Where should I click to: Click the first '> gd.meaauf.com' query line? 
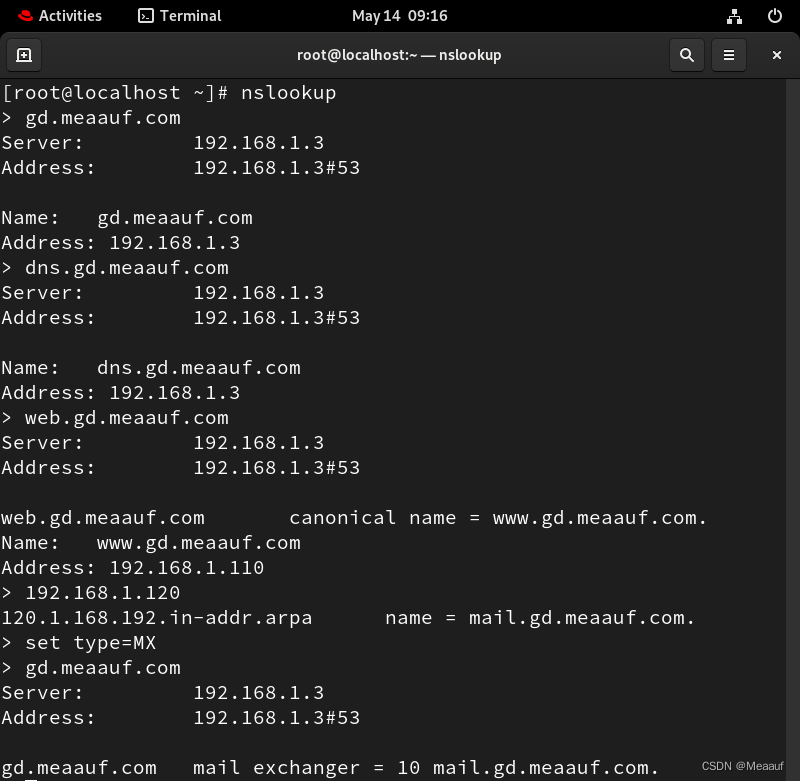pos(91,118)
